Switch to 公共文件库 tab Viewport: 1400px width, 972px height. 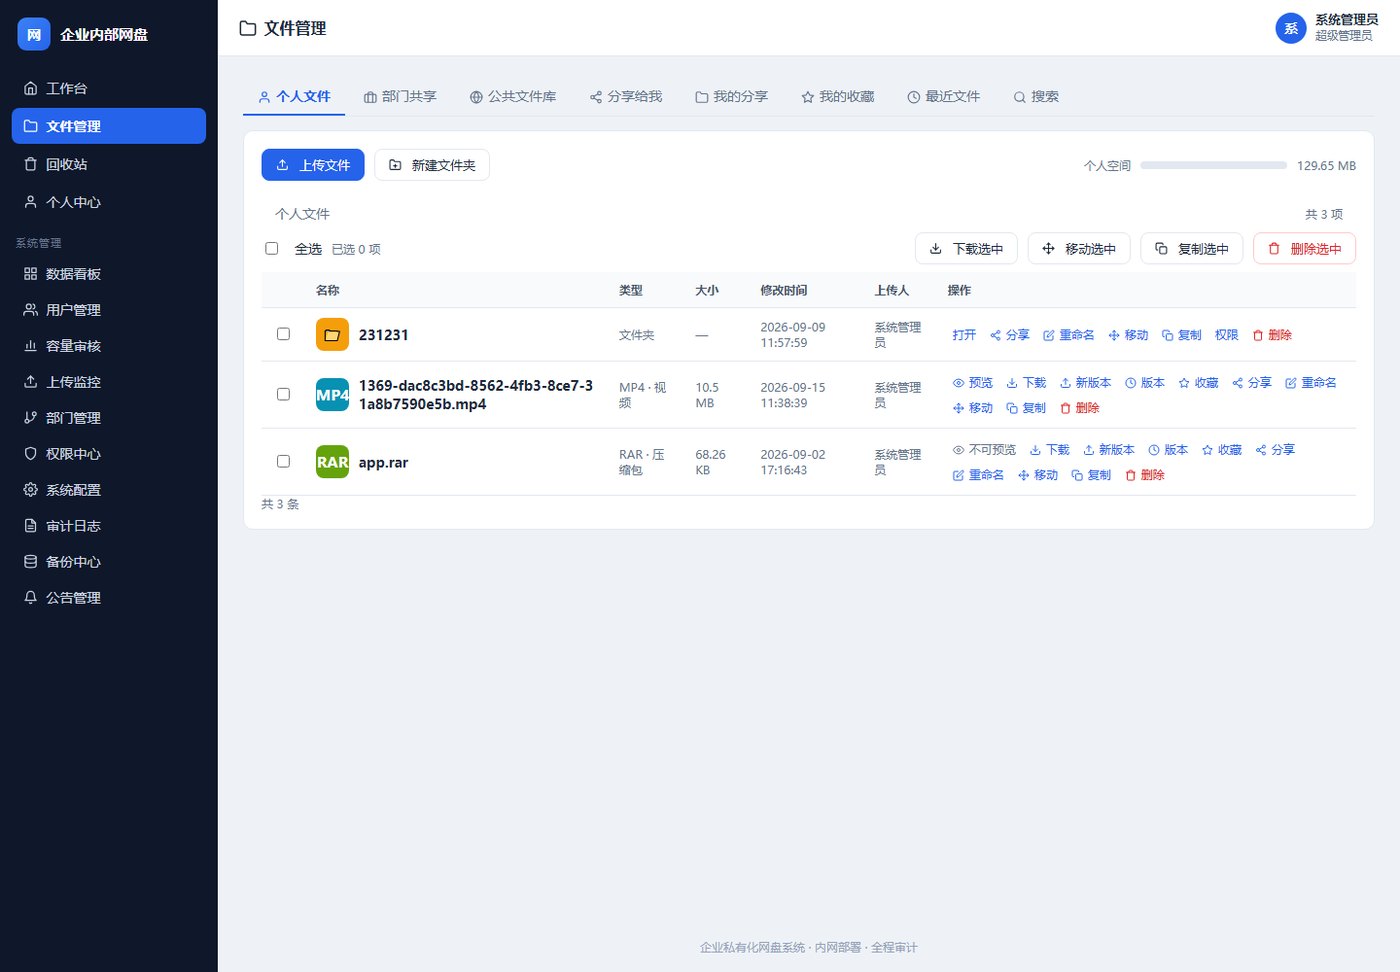pyautogui.click(x=513, y=97)
